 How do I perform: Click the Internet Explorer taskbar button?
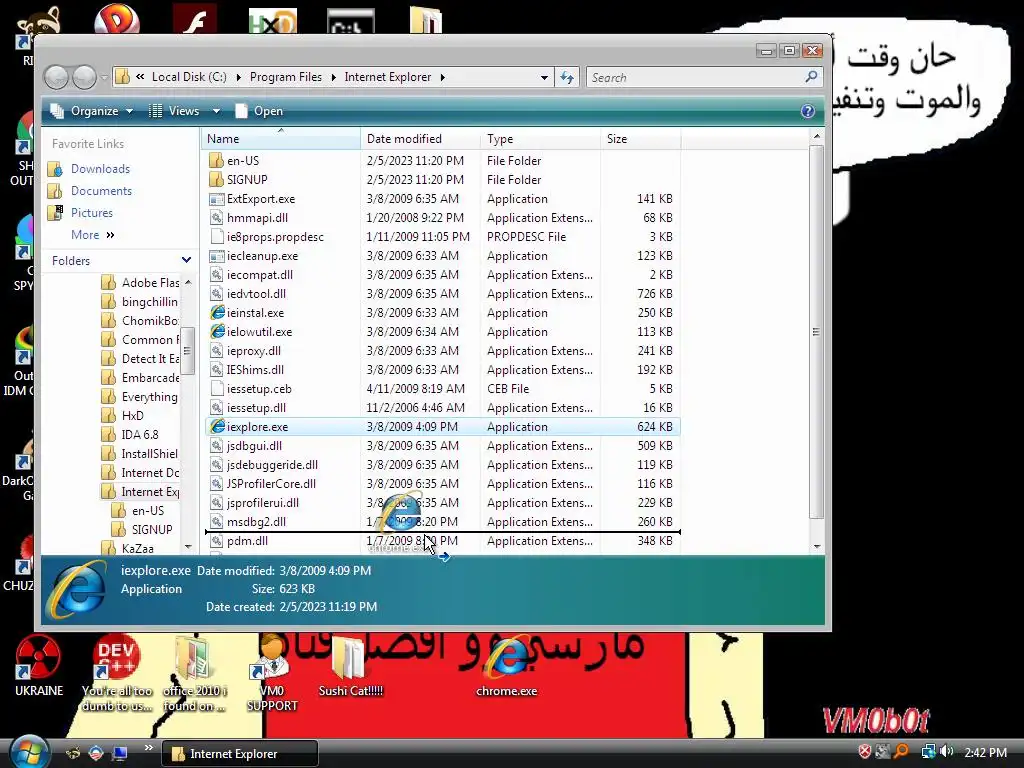pos(240,754)
